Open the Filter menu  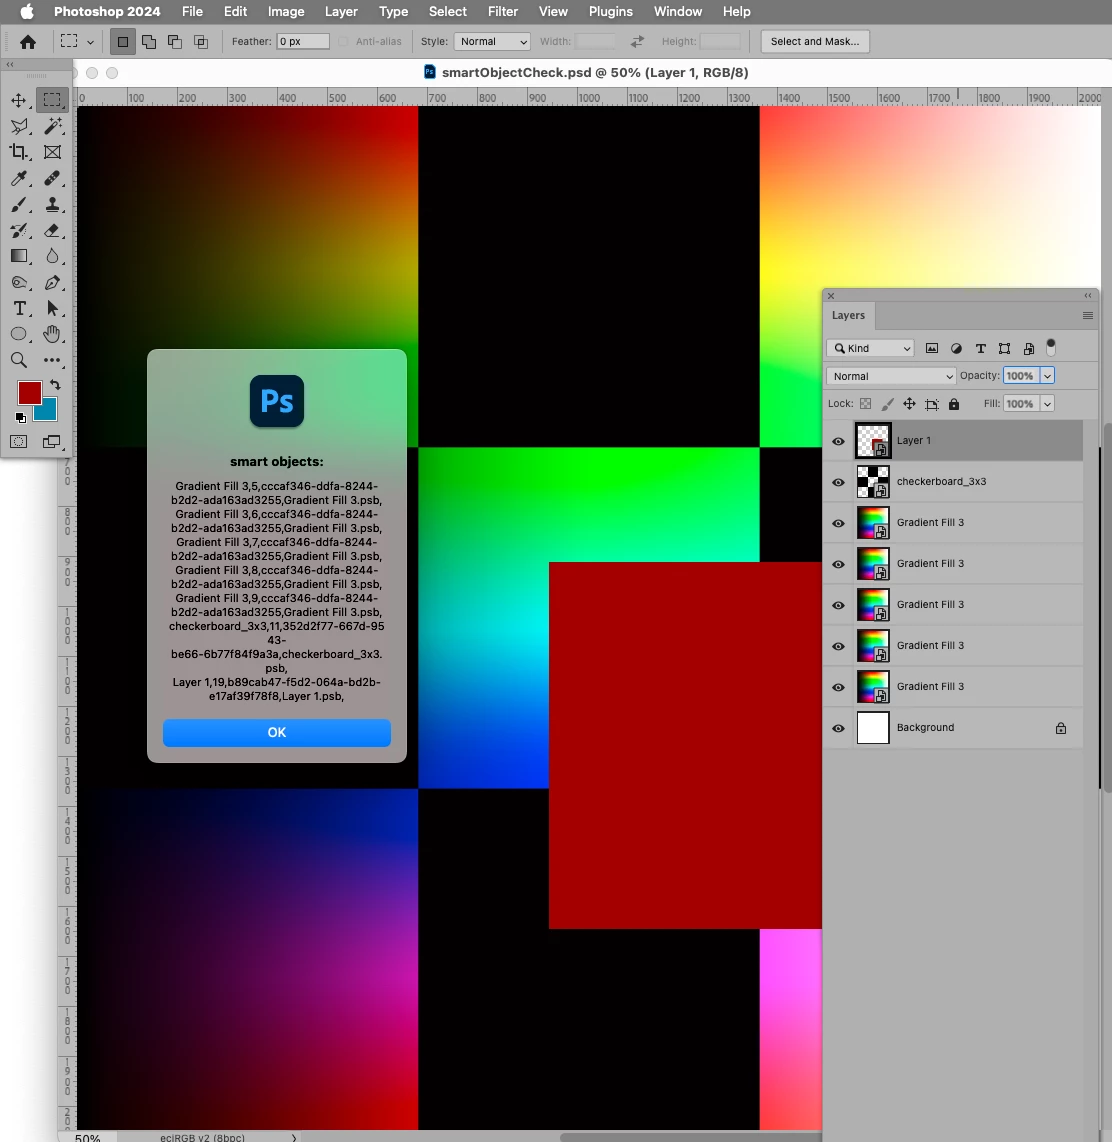click(502, 12)
